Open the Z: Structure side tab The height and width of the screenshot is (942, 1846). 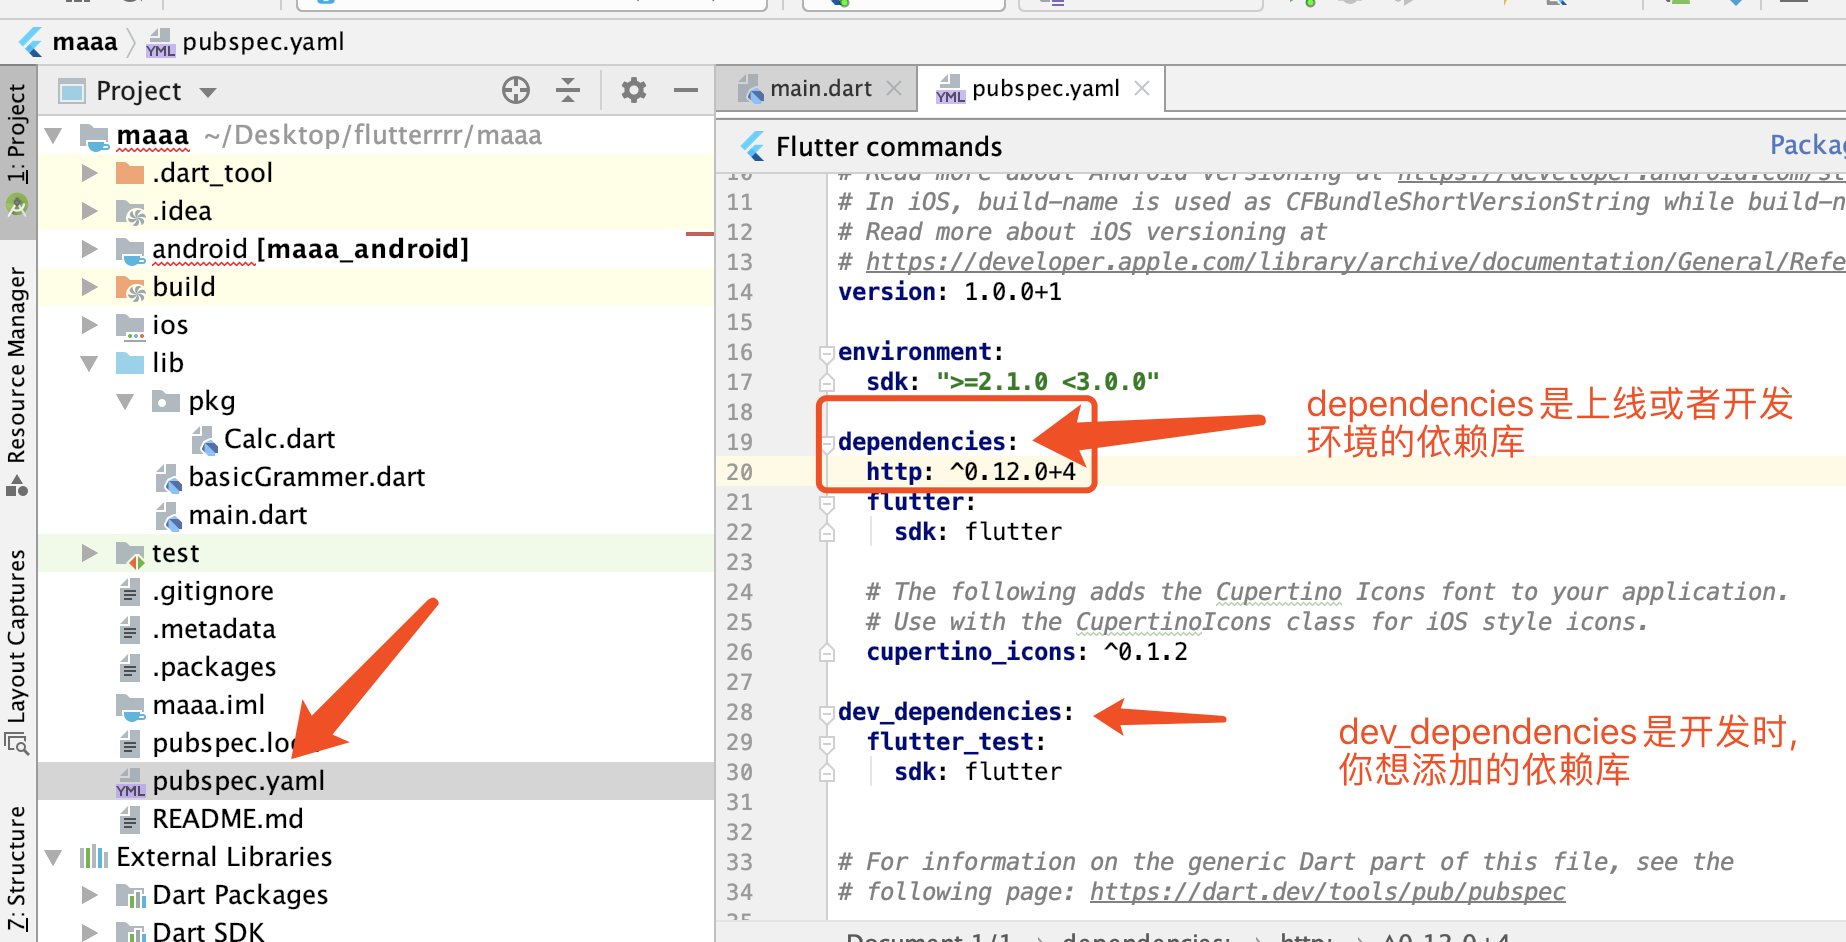(x=17, y=868)
